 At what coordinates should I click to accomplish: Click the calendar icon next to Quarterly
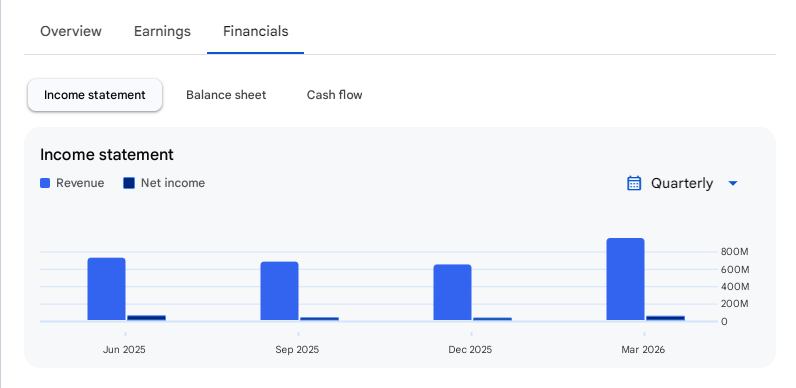tap(634, 183)
